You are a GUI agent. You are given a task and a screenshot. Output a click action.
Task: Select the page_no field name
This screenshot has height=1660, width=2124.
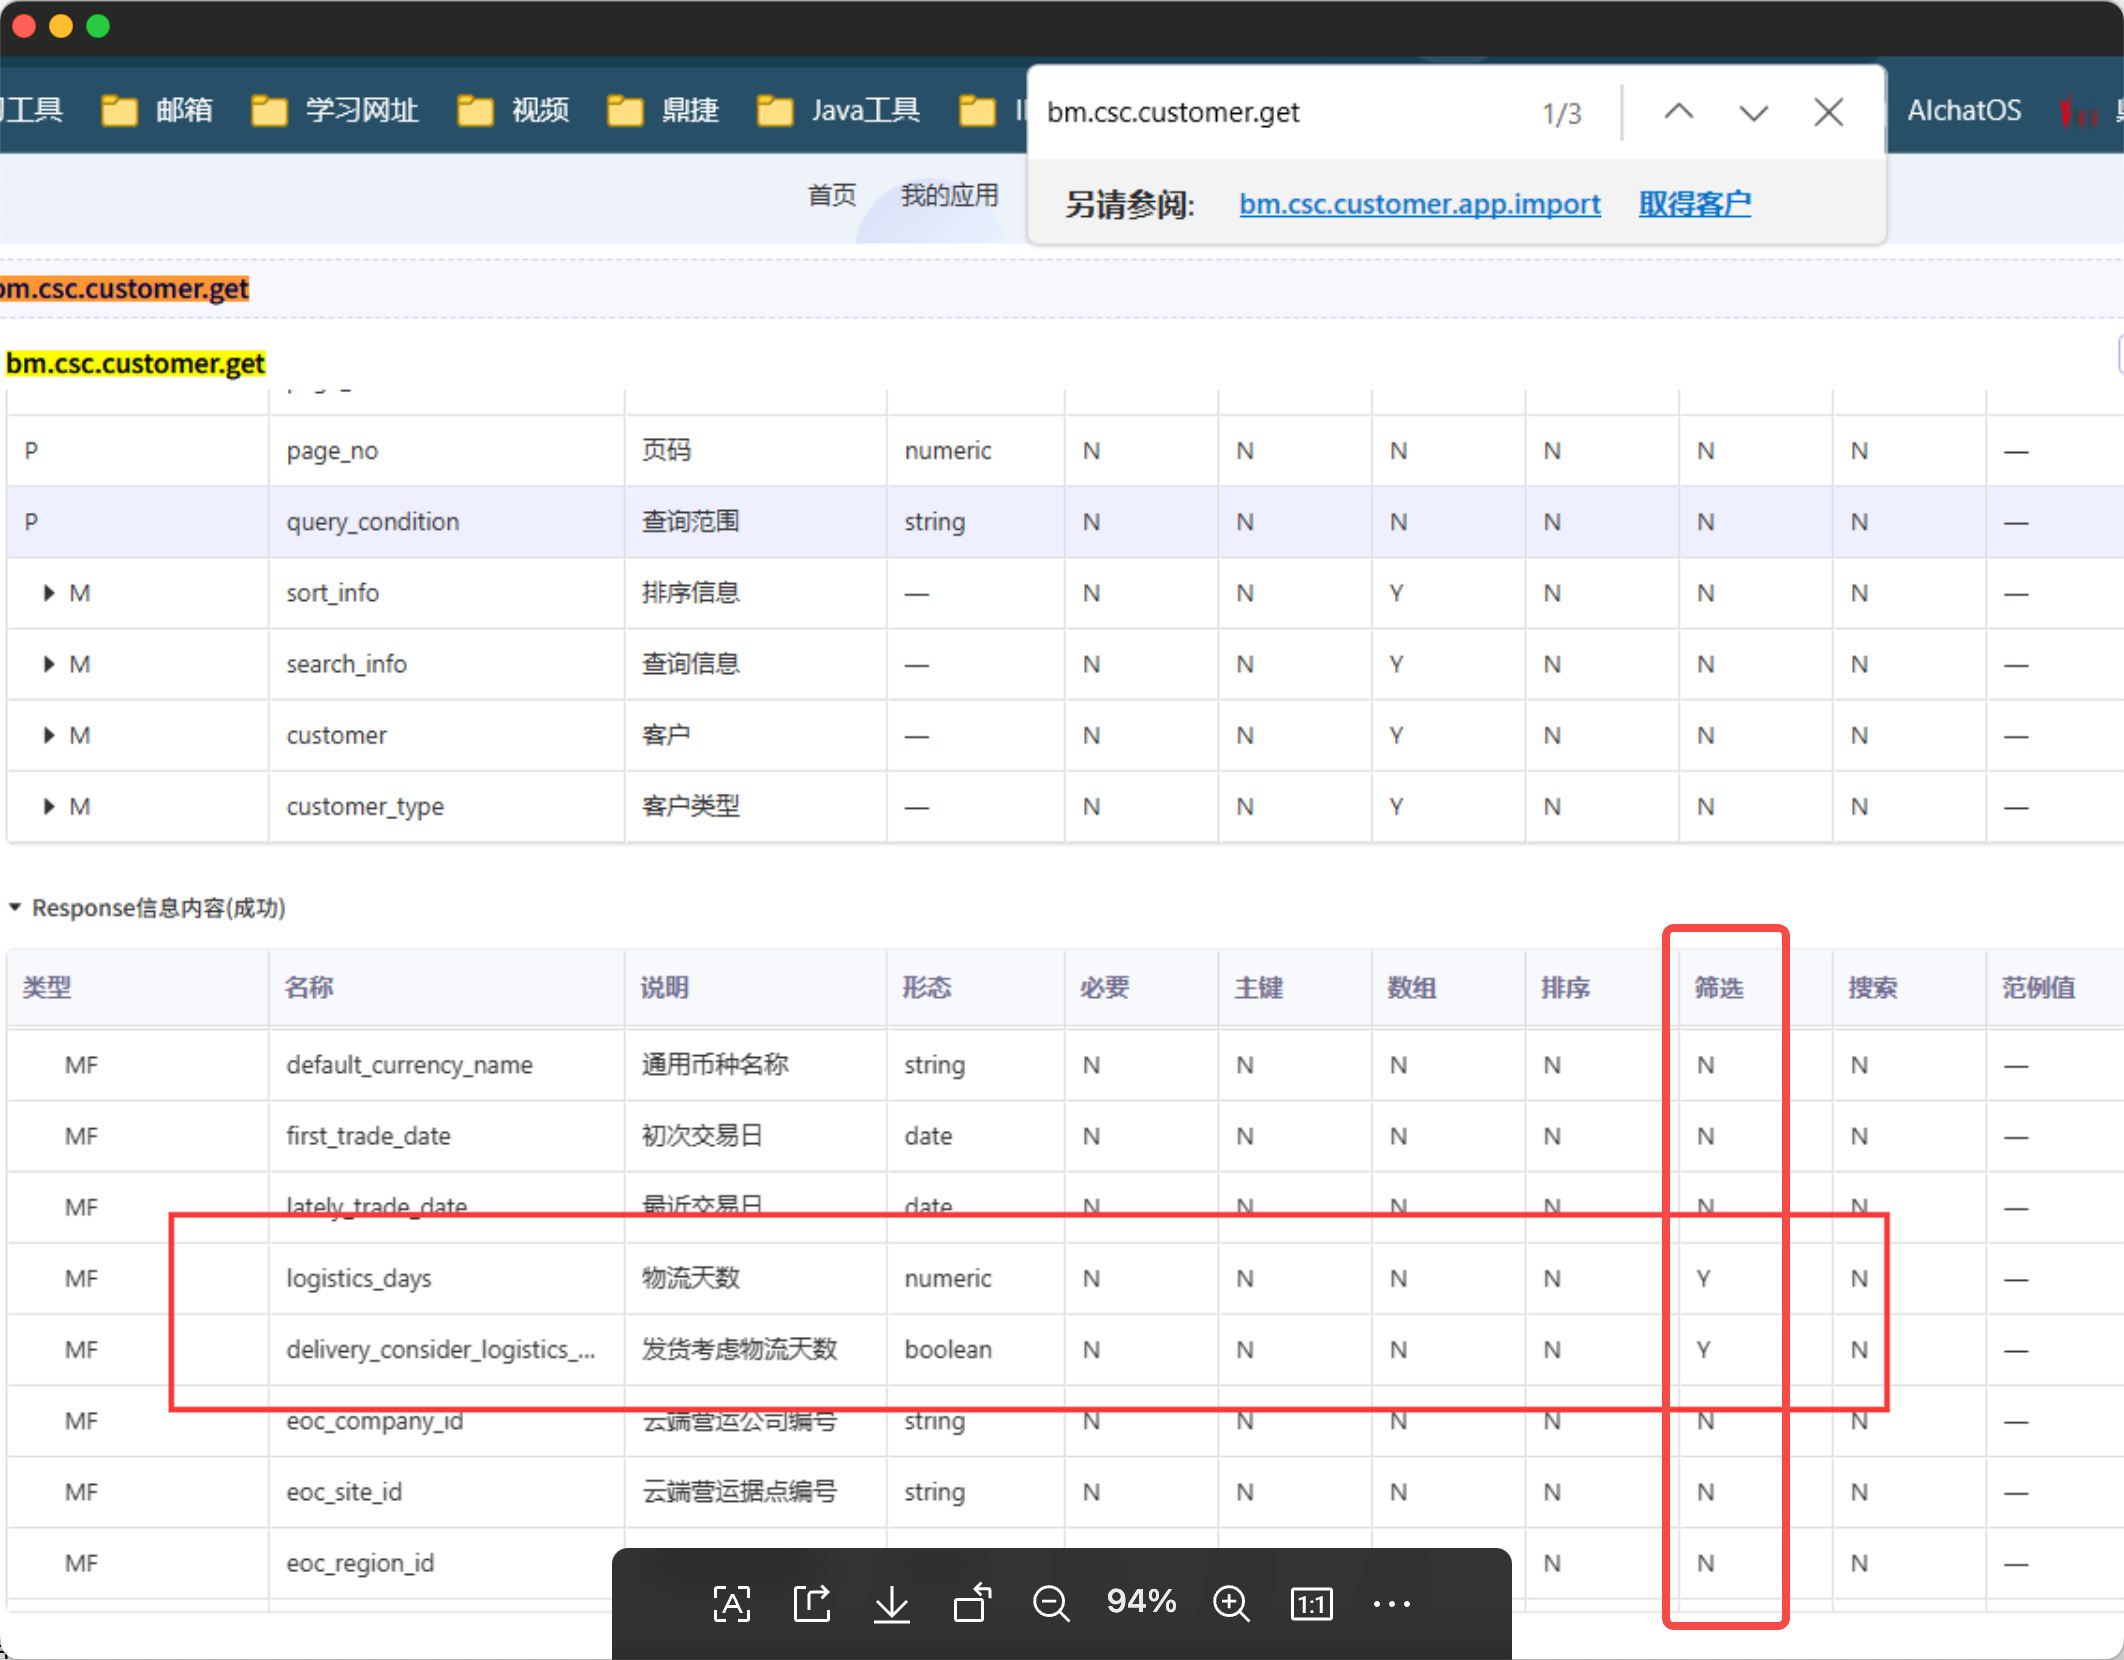332,451
